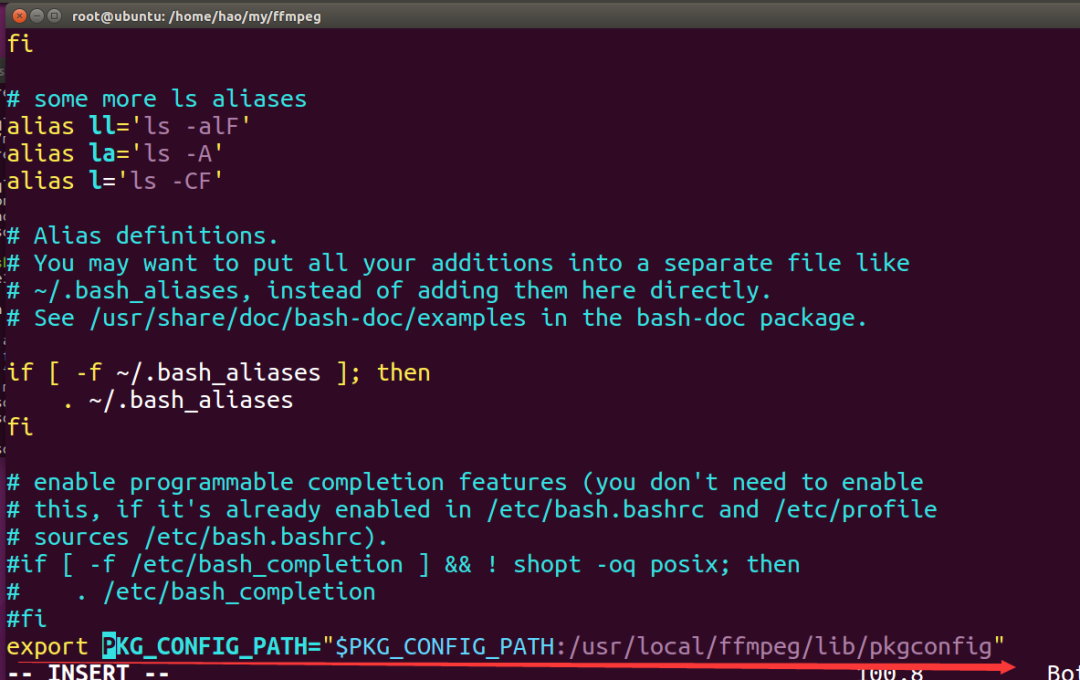Screen dimensions: 1080x680
Task: Click the '# Alias definitions.' comment
Action: pos(142,236)
